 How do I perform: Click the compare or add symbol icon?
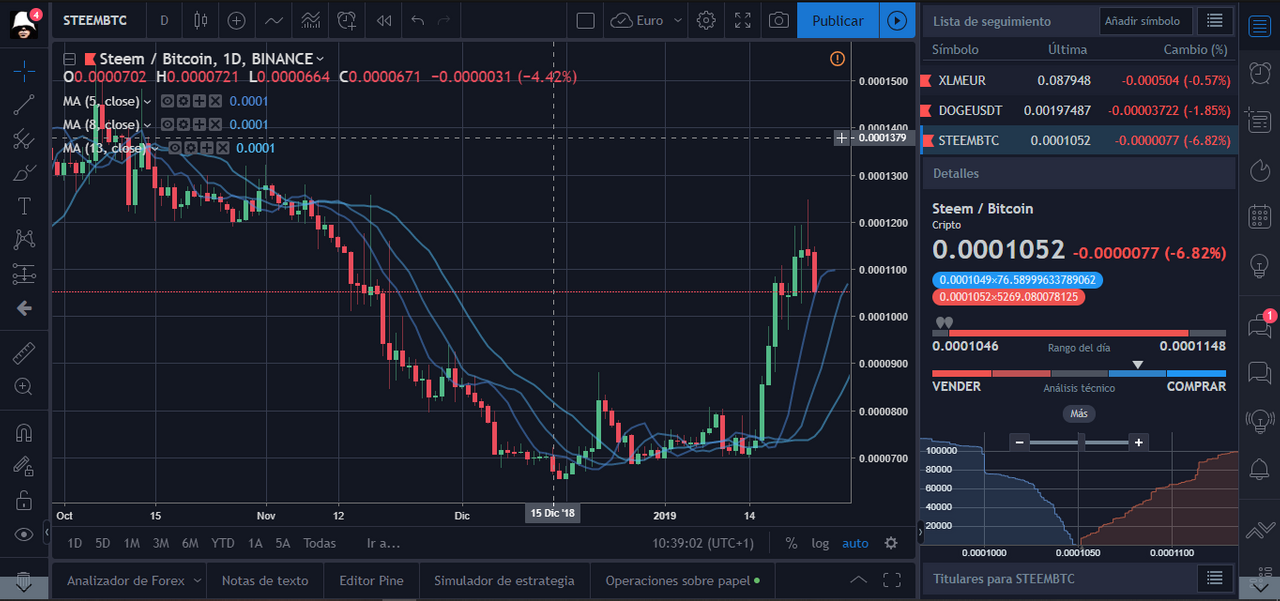click(236, 20)
